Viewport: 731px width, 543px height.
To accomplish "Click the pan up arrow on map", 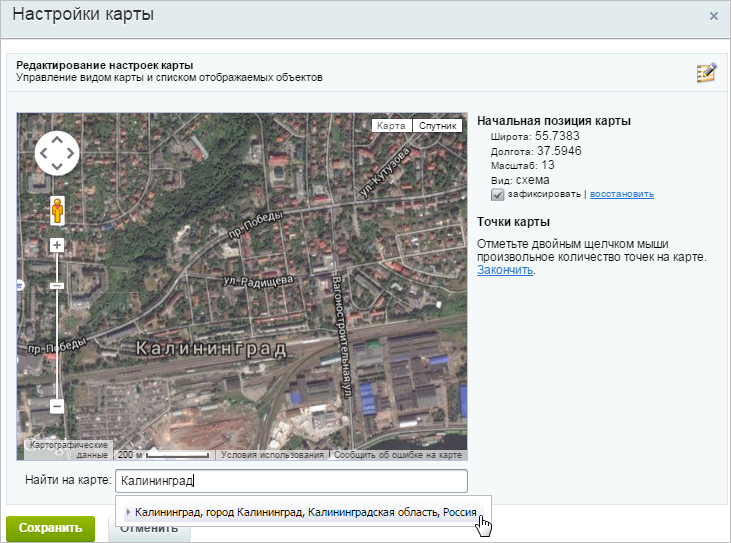I will (x=57, y=139).
